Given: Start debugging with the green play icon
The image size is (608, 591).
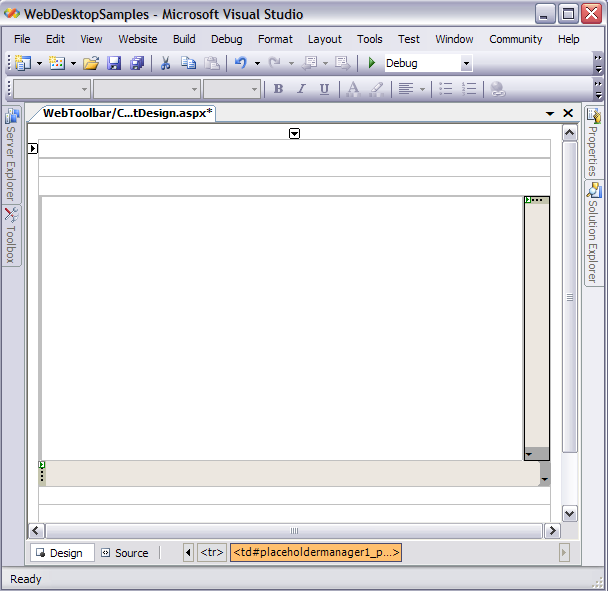Looking at the screenshot, I should click(x=372, y=63).
